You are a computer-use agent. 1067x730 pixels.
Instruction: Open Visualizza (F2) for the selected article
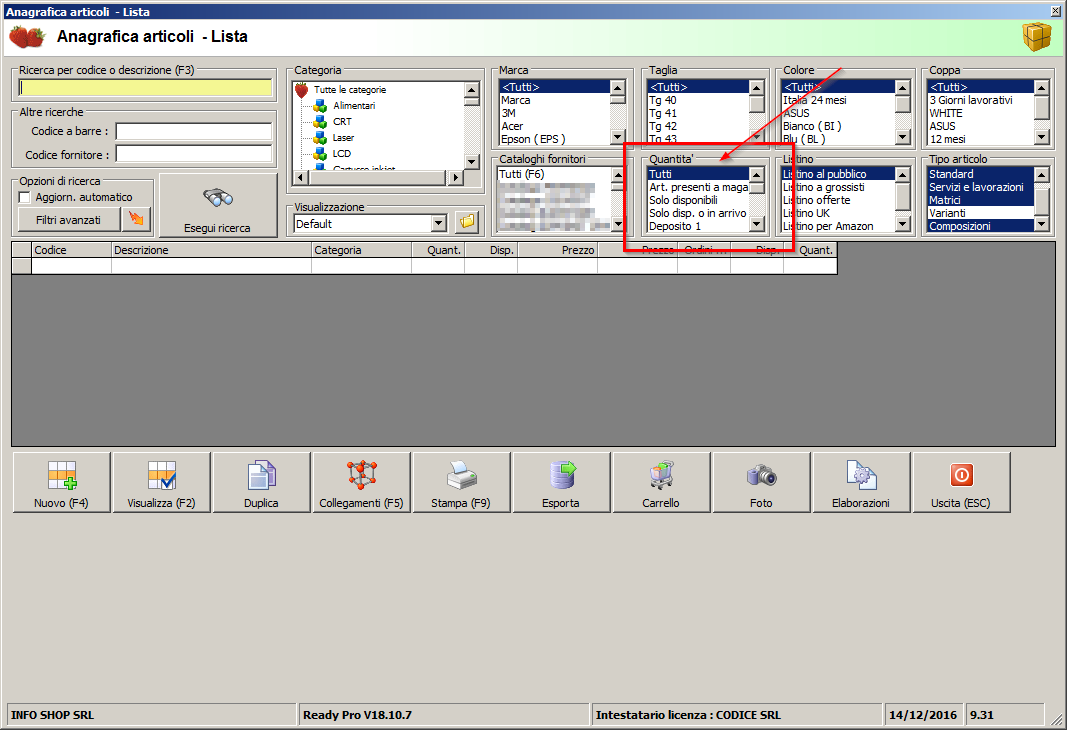(x=161, y=482)
